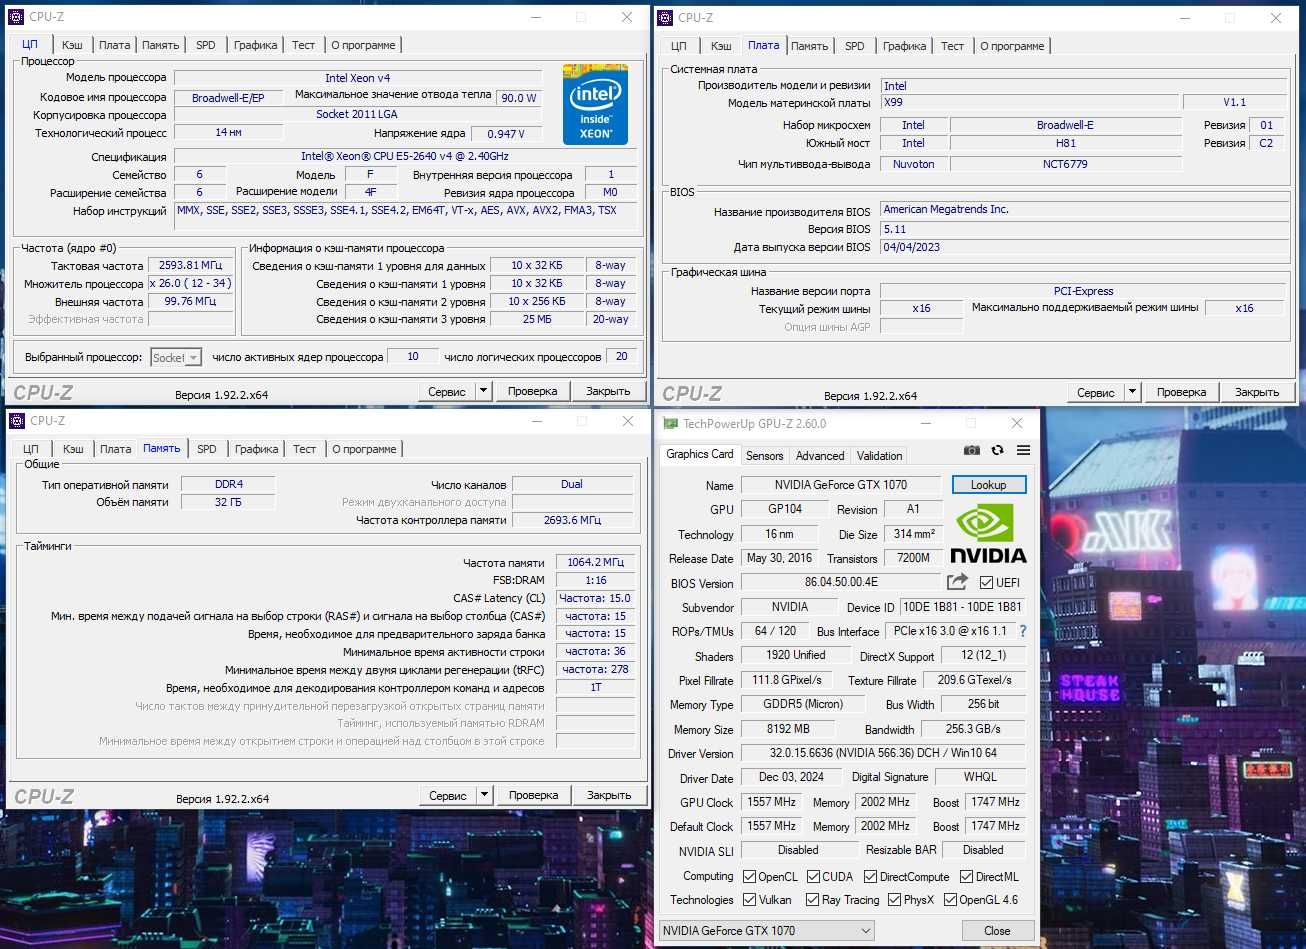Screen dimensions: 1306x949
Task: Open the NVIDIA GeForce GTX 1070 GPU selector dropdown
Action: point(766,930)
